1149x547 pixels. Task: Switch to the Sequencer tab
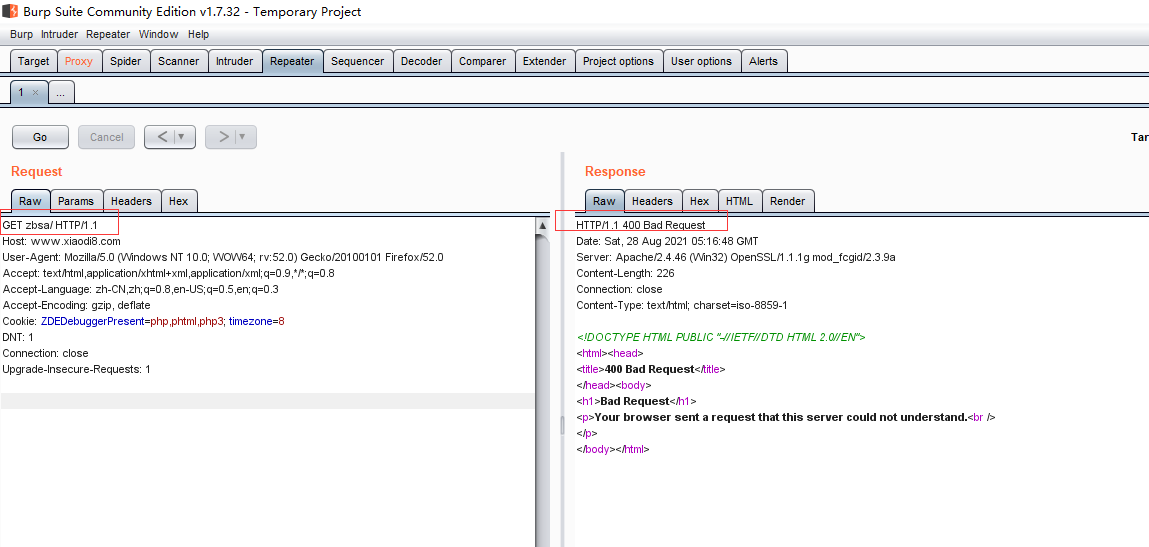(358, 62)
